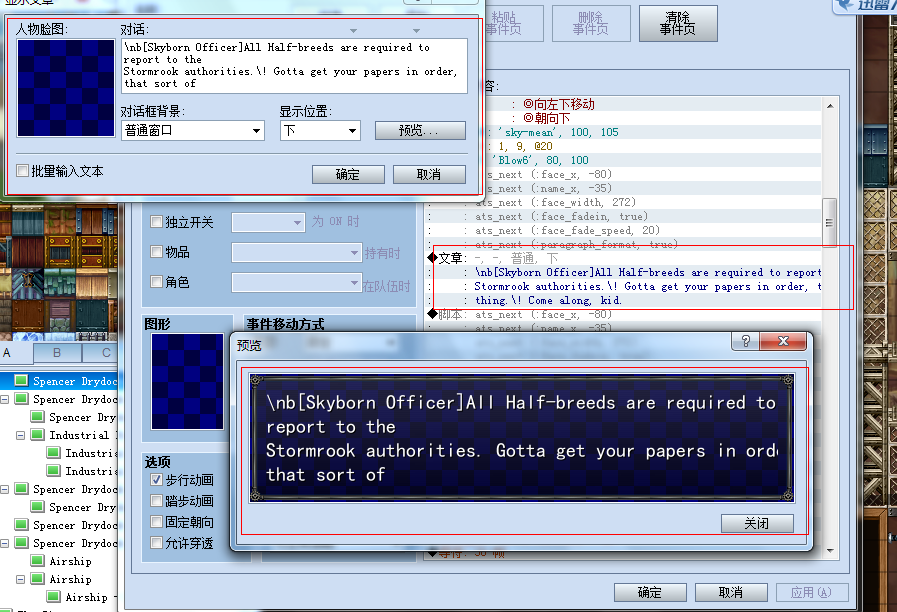Select the 文章: -, -, 普通, 下 command row

coord(625,259)
